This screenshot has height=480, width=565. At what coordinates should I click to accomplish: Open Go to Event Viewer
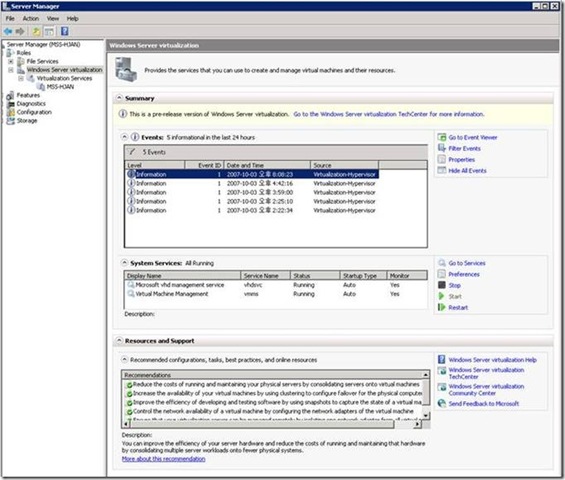[472, 137]
